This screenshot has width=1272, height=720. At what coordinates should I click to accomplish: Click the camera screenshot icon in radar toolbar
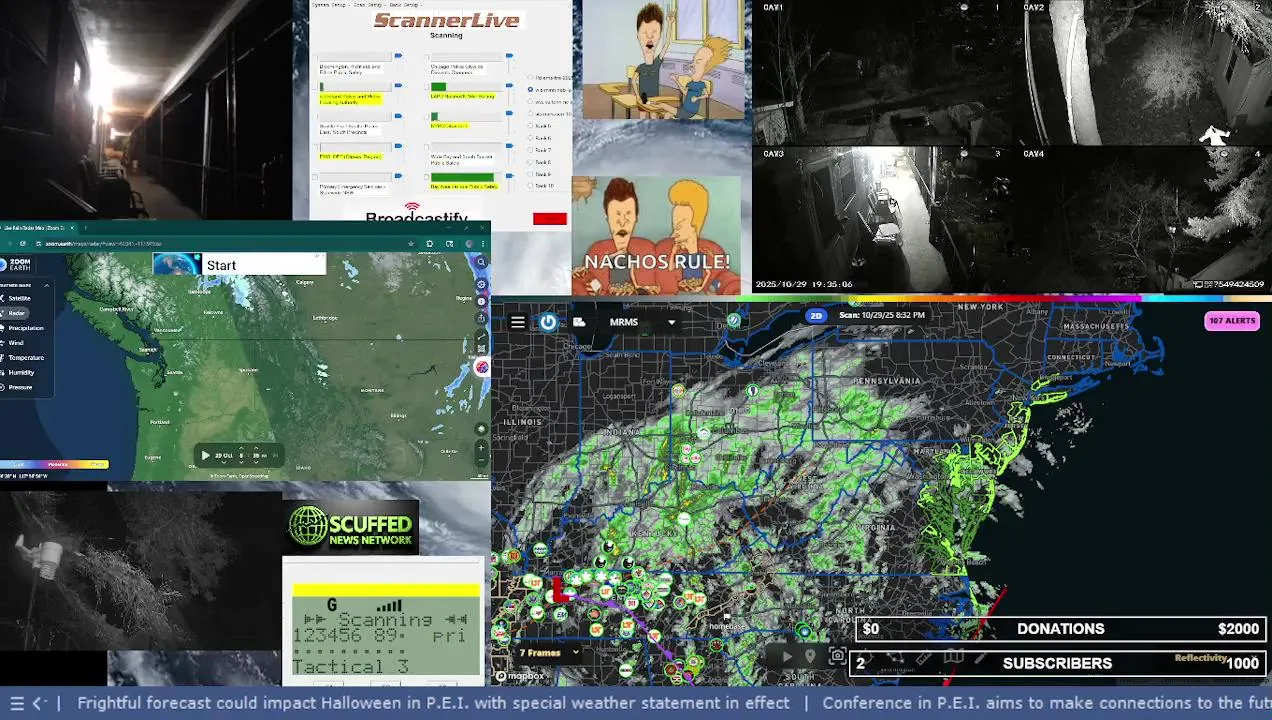point(838,655)
